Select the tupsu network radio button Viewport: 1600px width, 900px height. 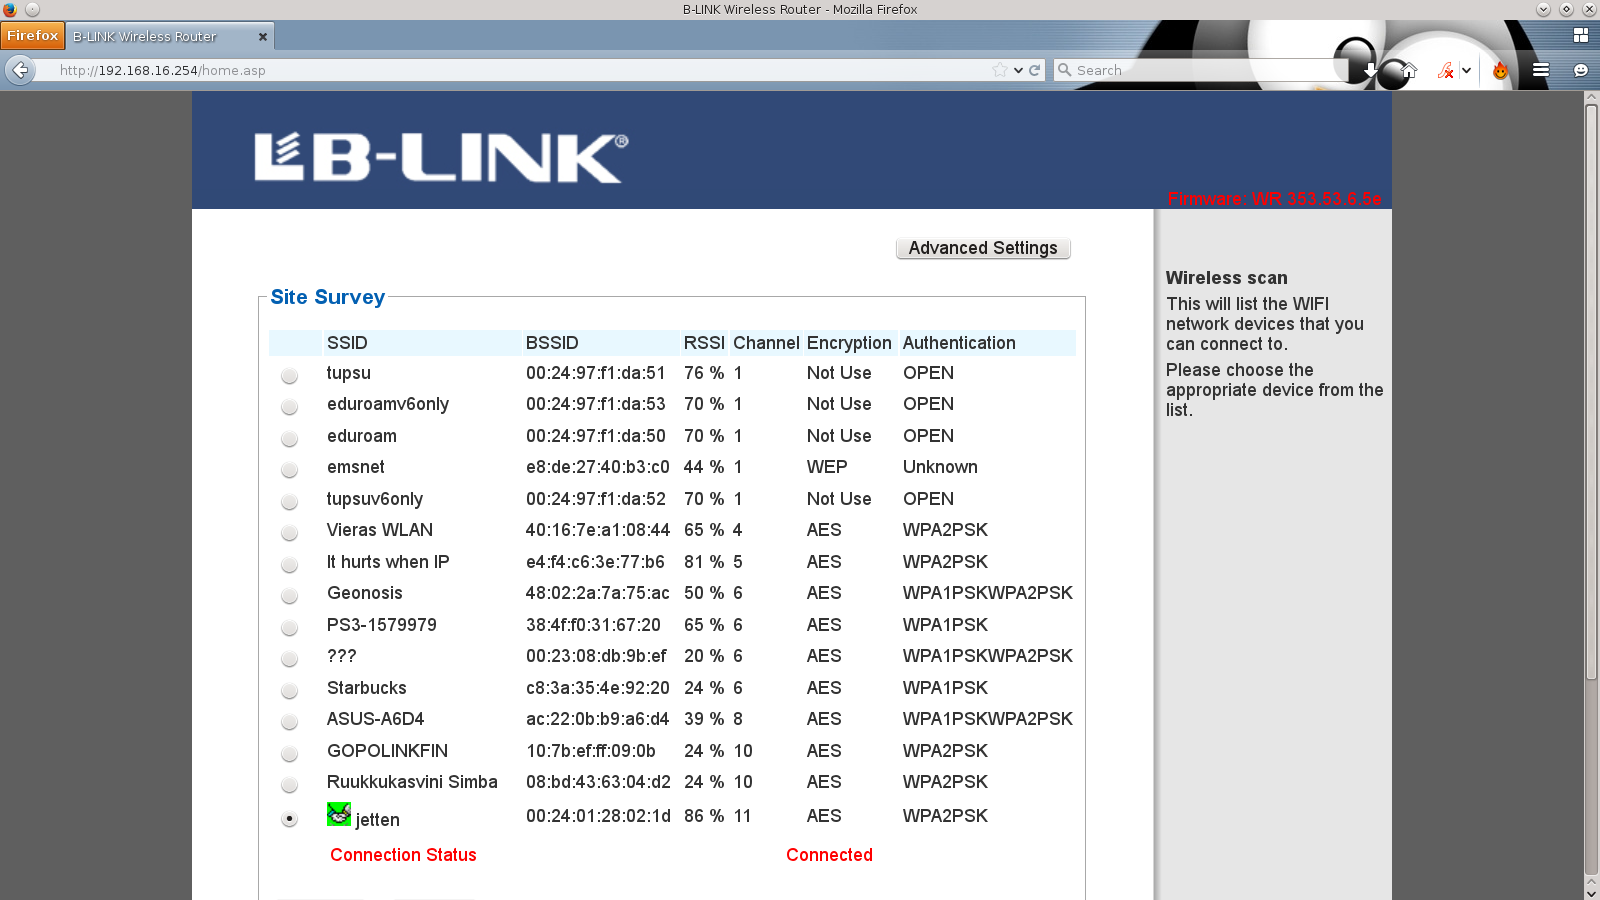click(289, 376)
